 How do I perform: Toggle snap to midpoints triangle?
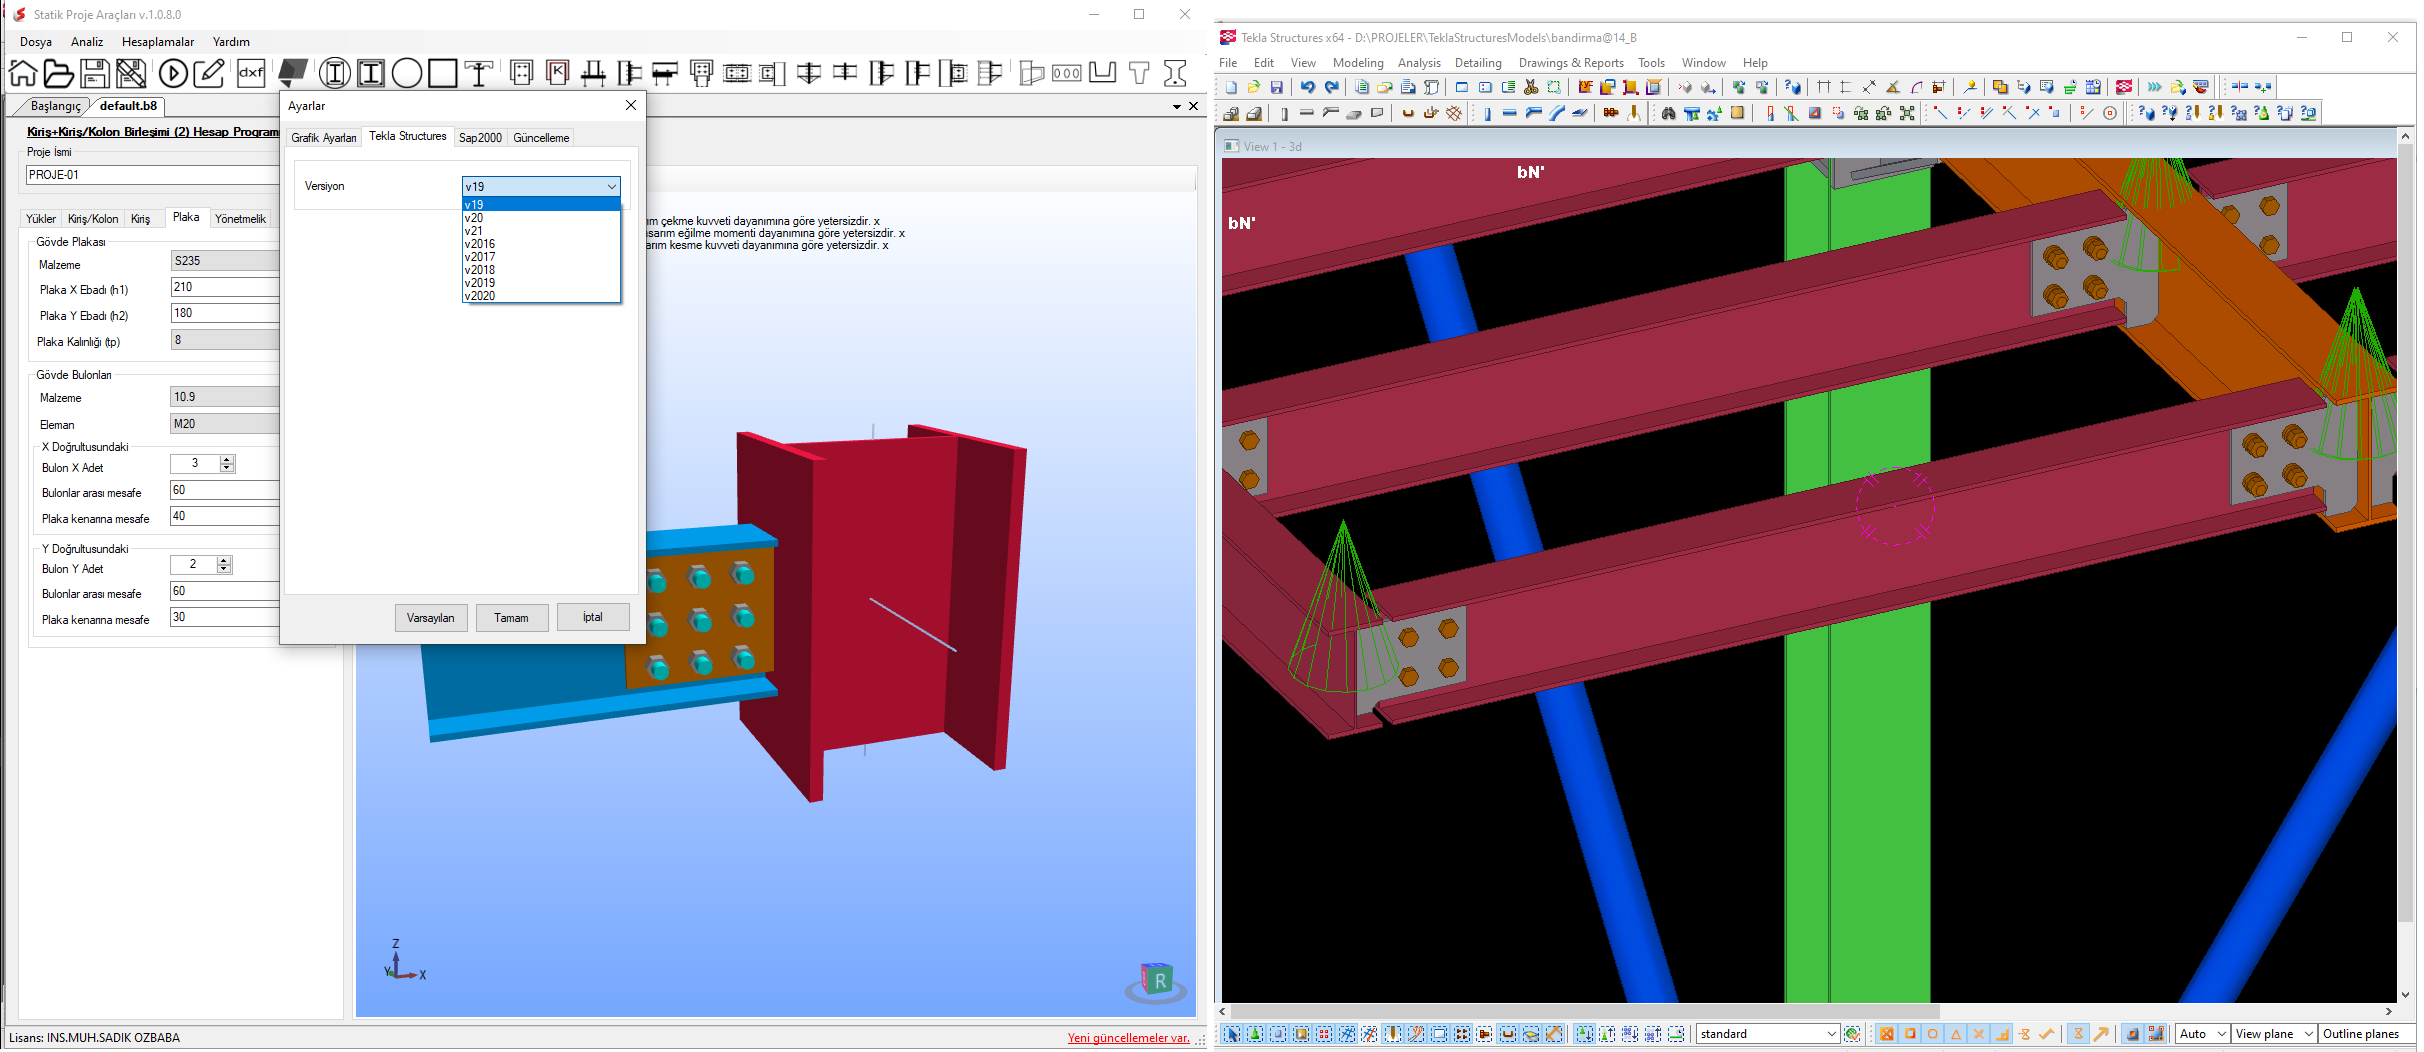(x=1955, y=1034)
